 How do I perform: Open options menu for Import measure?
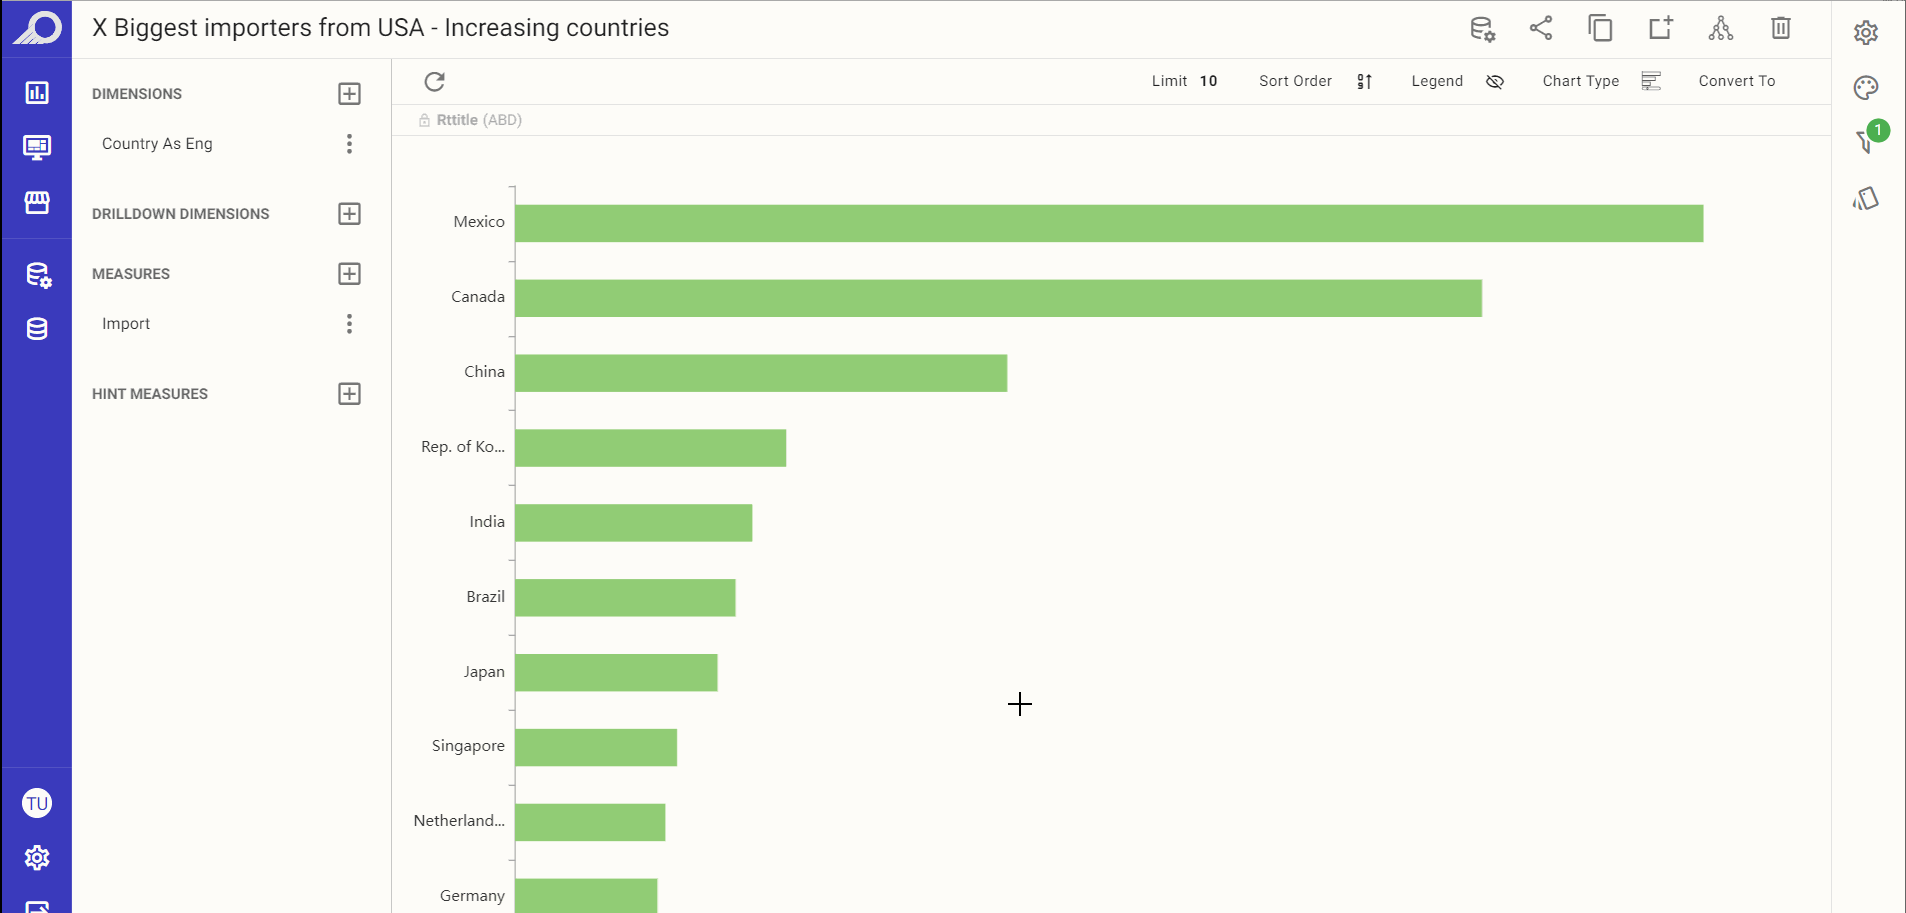[x=349, y=324]
